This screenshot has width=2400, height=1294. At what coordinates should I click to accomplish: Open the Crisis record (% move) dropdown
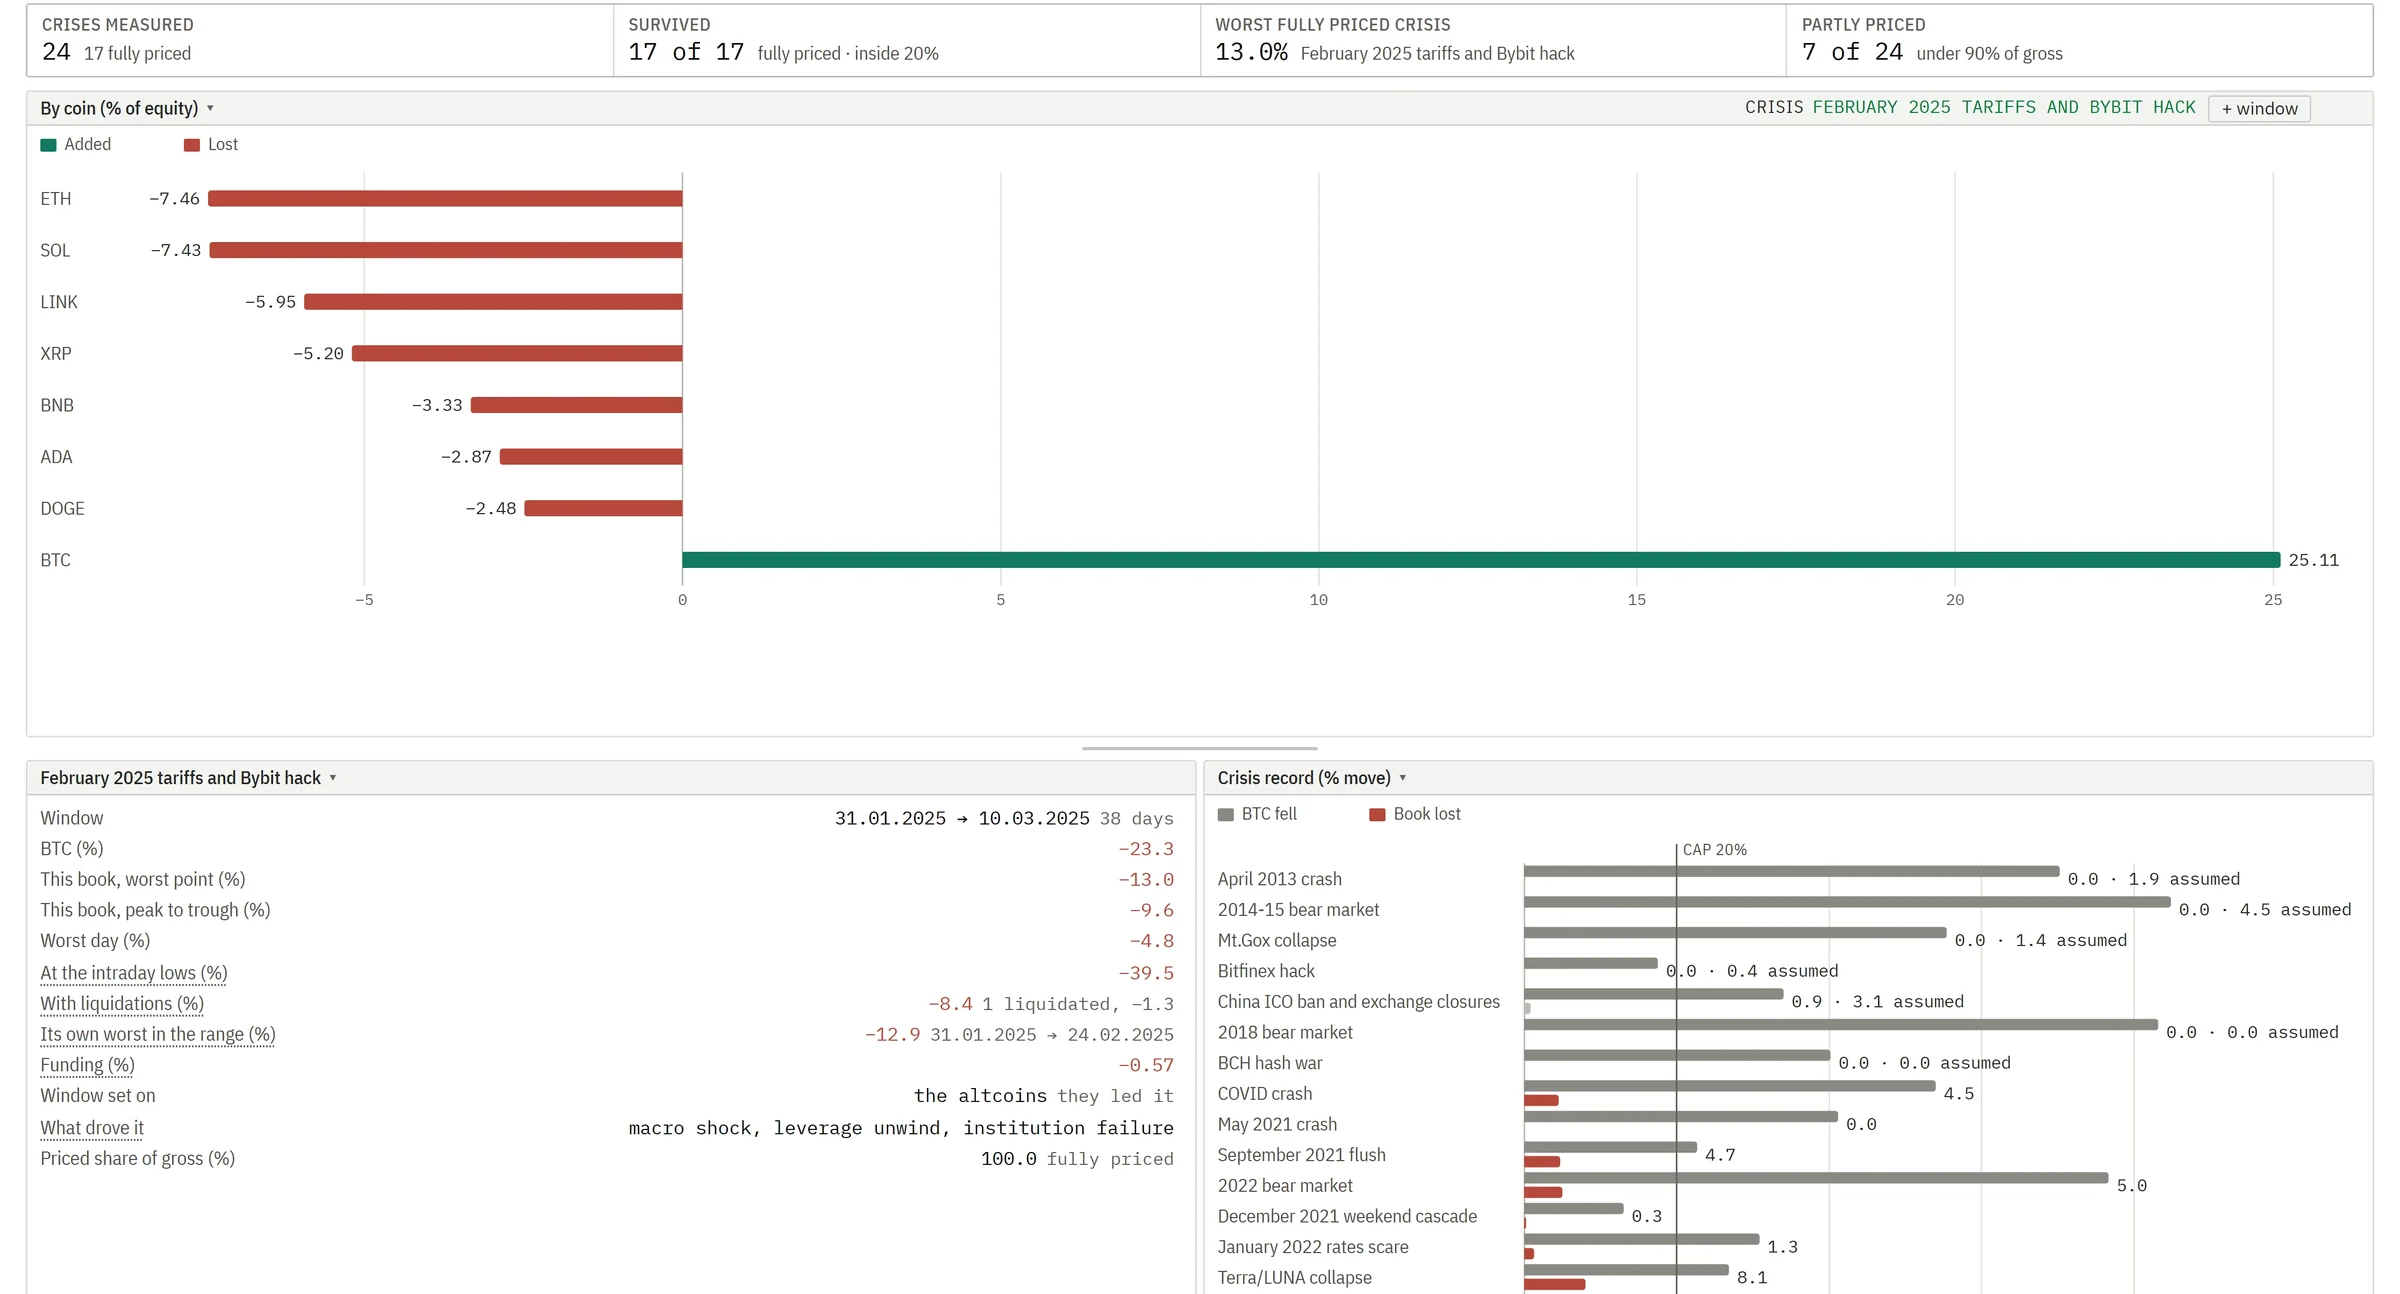[1311, 778]
